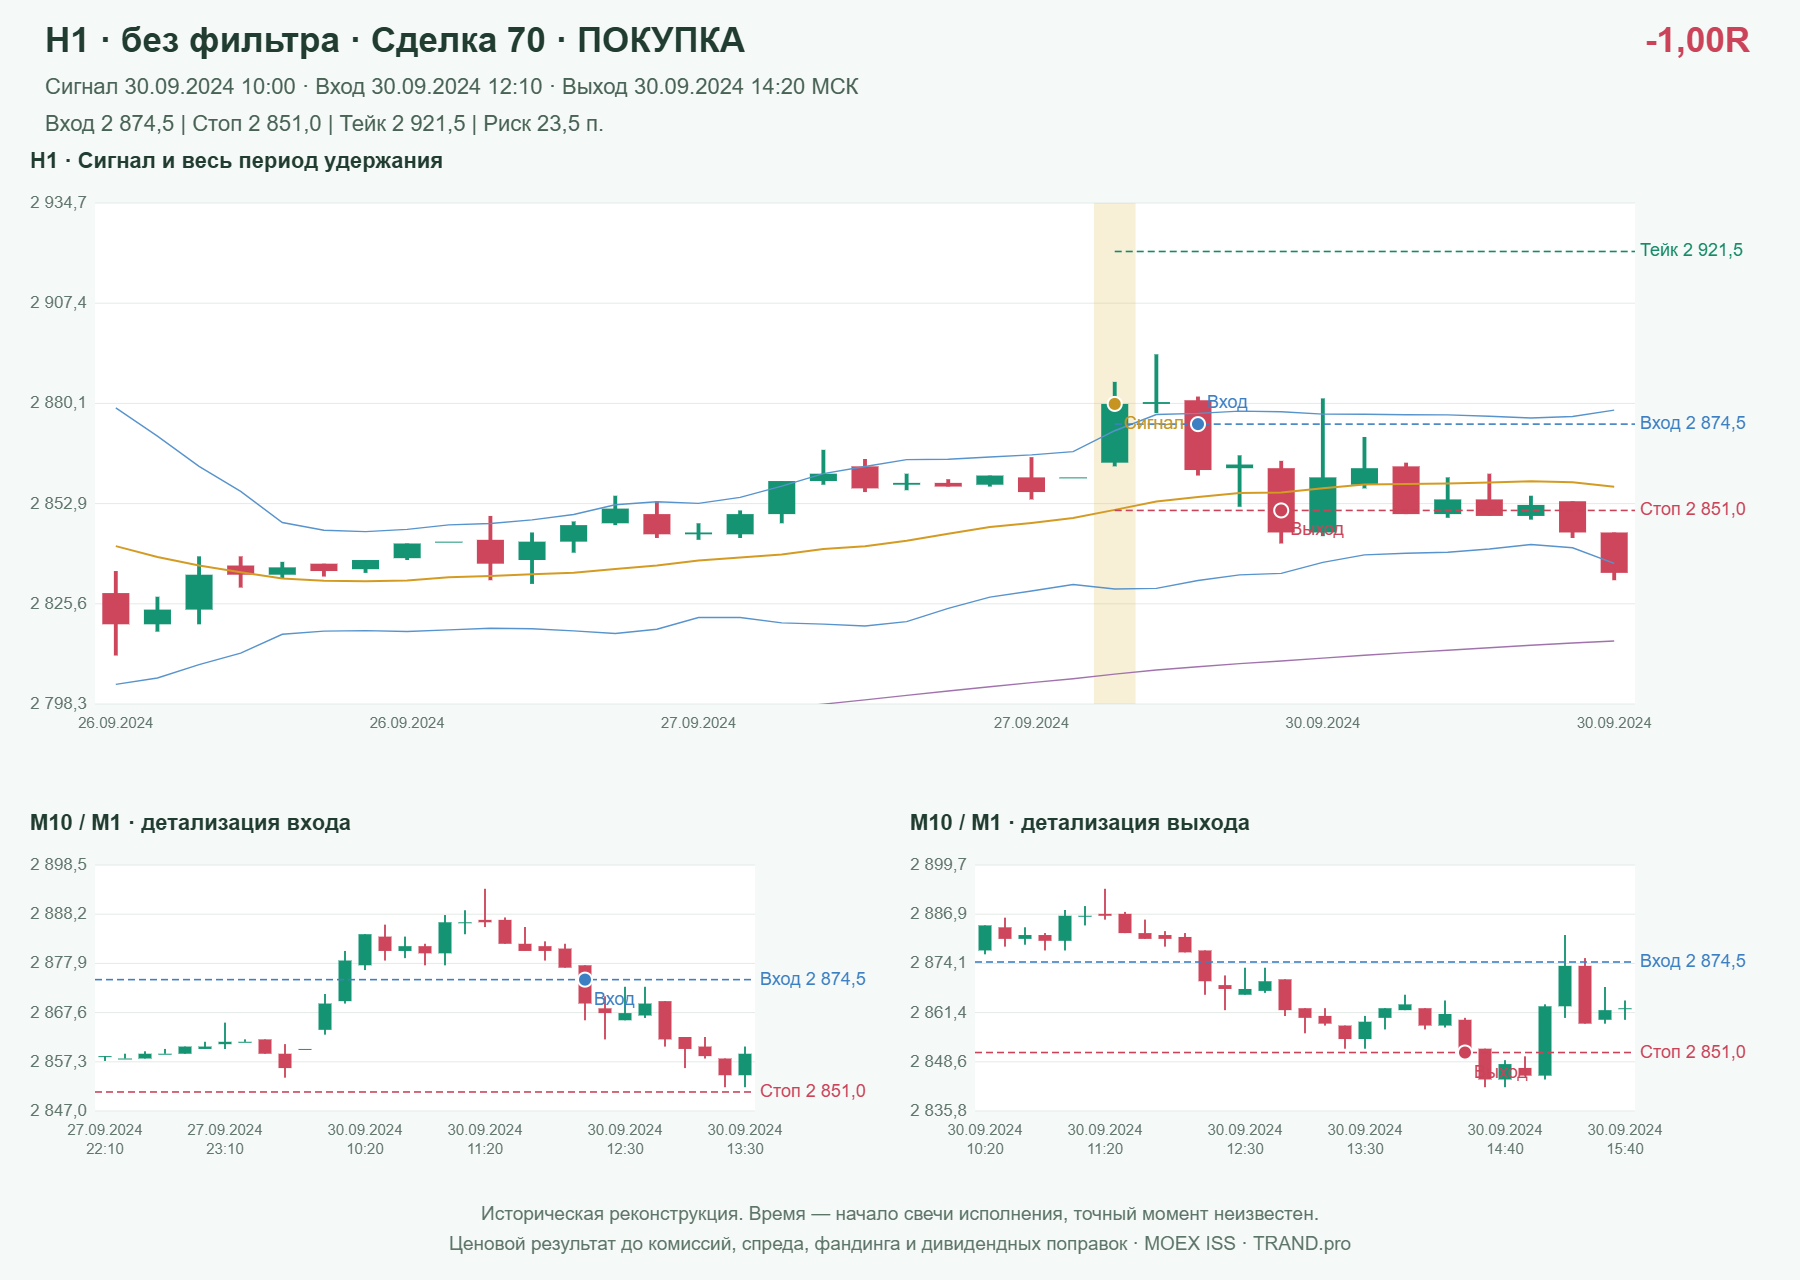Click the -1,00R result value
Screen dimensions: 1800x1280
click(1697, 40)
